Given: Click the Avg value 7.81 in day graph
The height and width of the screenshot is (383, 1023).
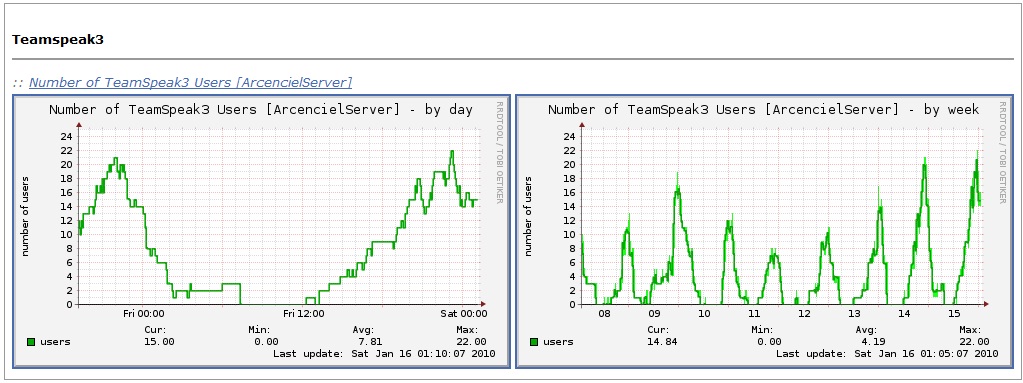Looking at the screenshot, I should point(370,341).
